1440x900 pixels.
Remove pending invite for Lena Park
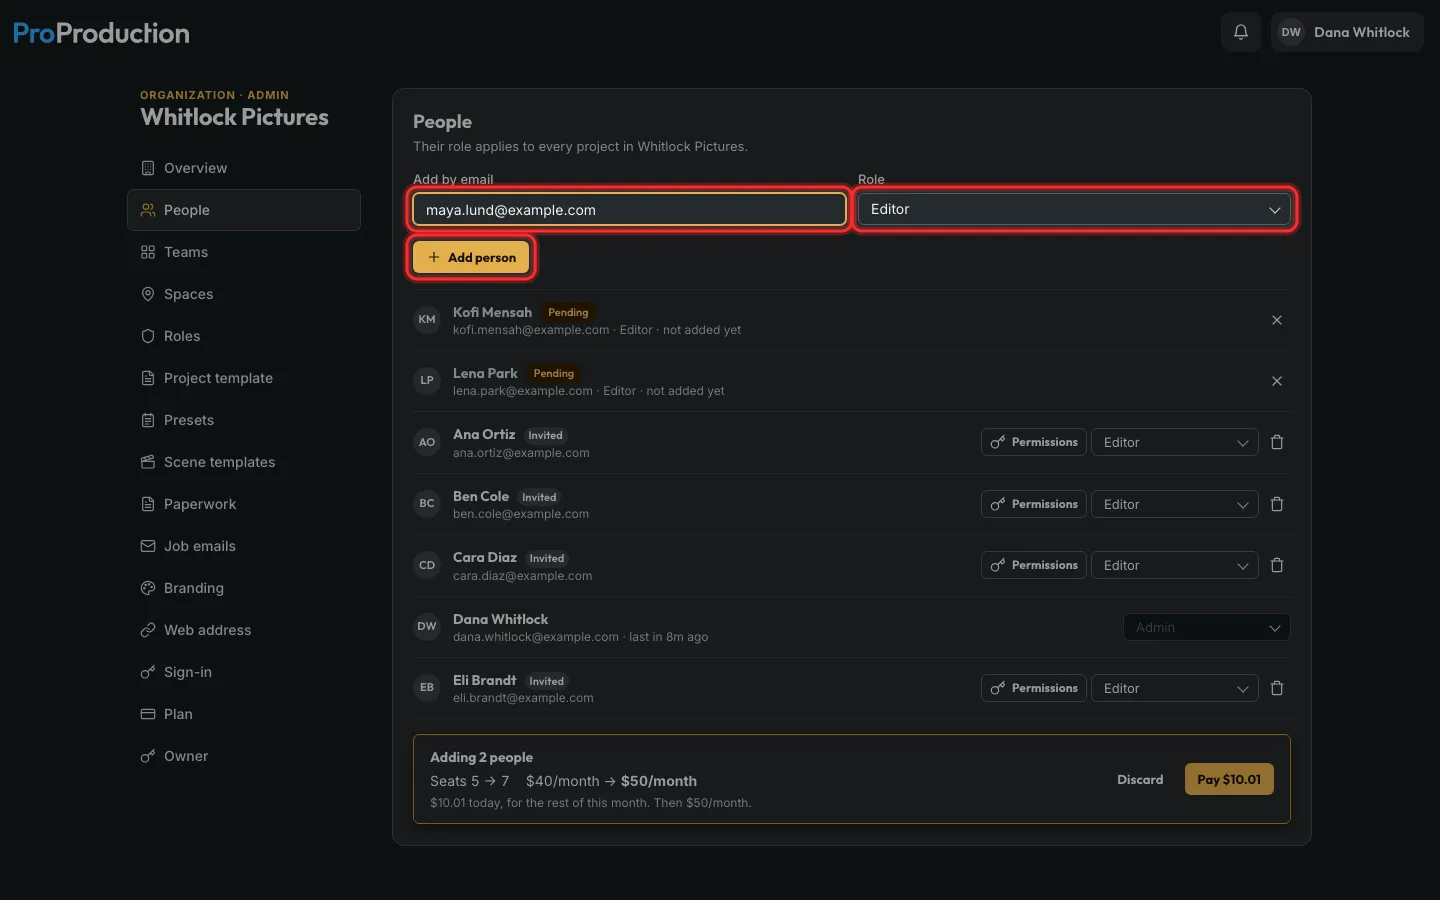click(x=1277, y=381)
